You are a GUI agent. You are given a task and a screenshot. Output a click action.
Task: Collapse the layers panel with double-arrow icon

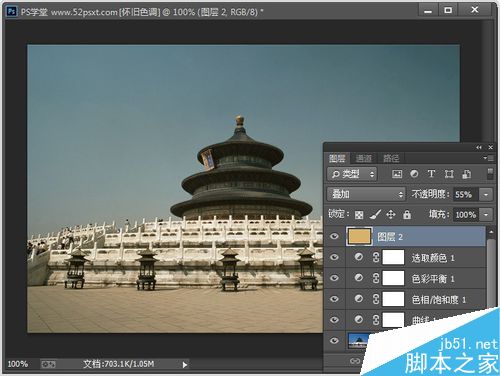coord(479,147)
